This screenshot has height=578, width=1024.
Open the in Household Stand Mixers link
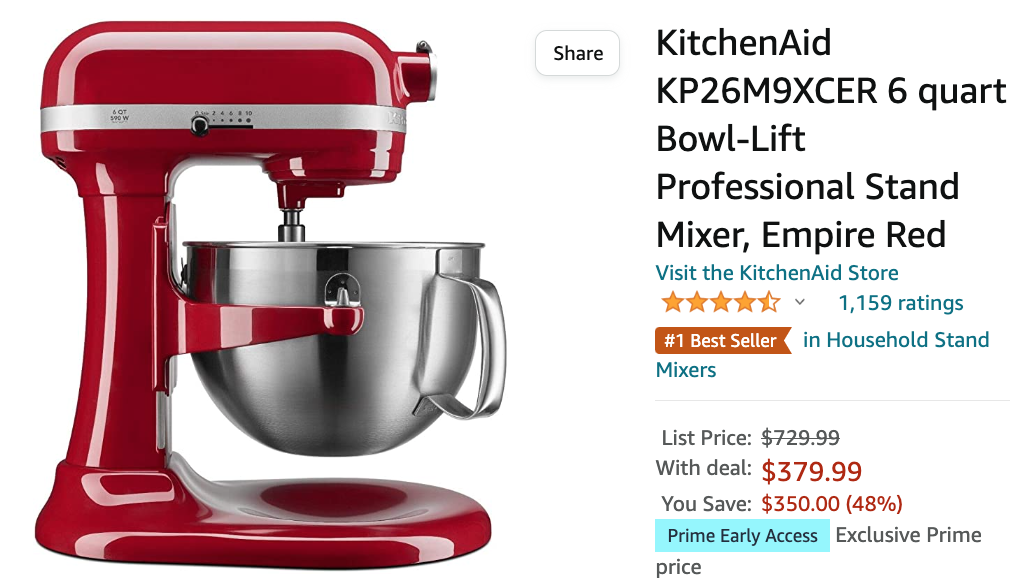click(823, 355)
